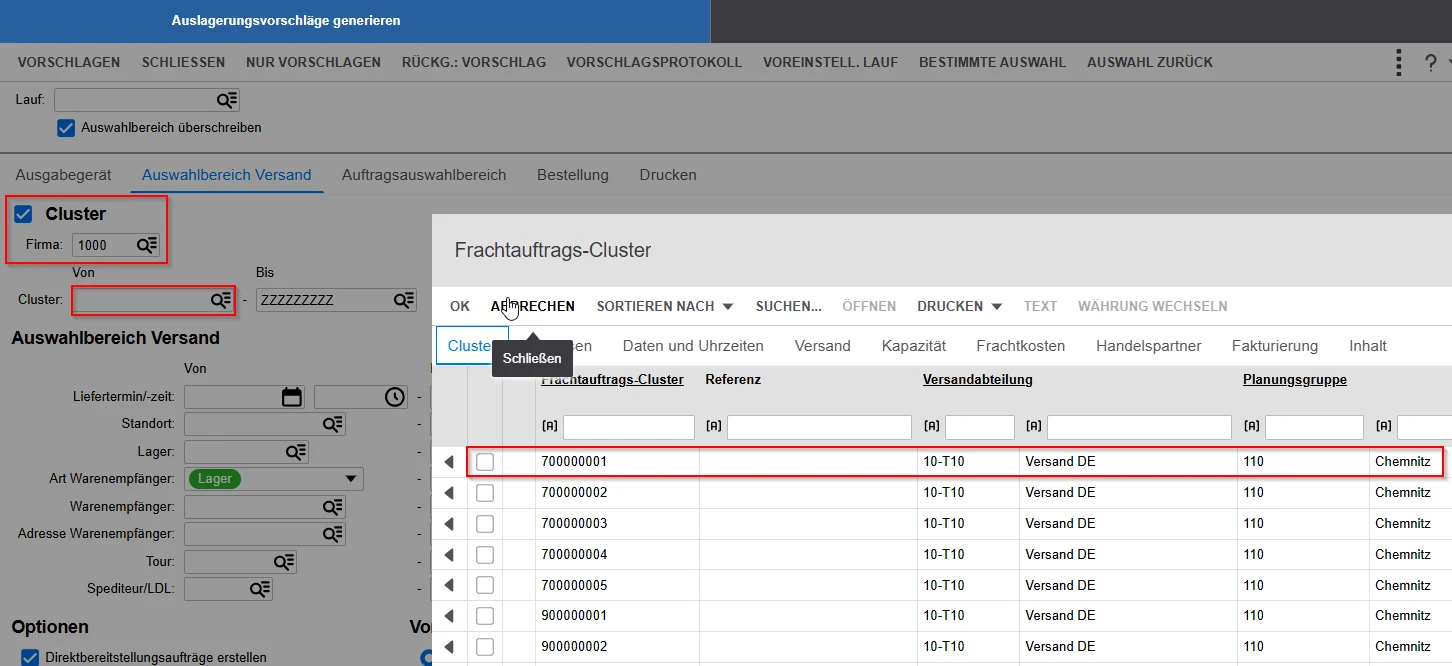The width and height of the screenshot is (1452, 666).
Task: Click filter [A] icon under Frachtauftrags-Cluster column
Action: [x=549, y=426]
